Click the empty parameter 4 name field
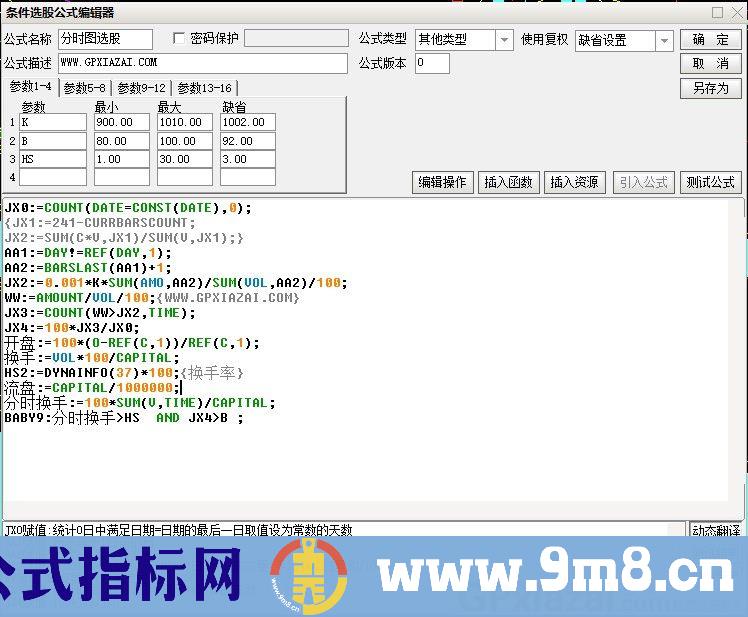 click(53, 177)
